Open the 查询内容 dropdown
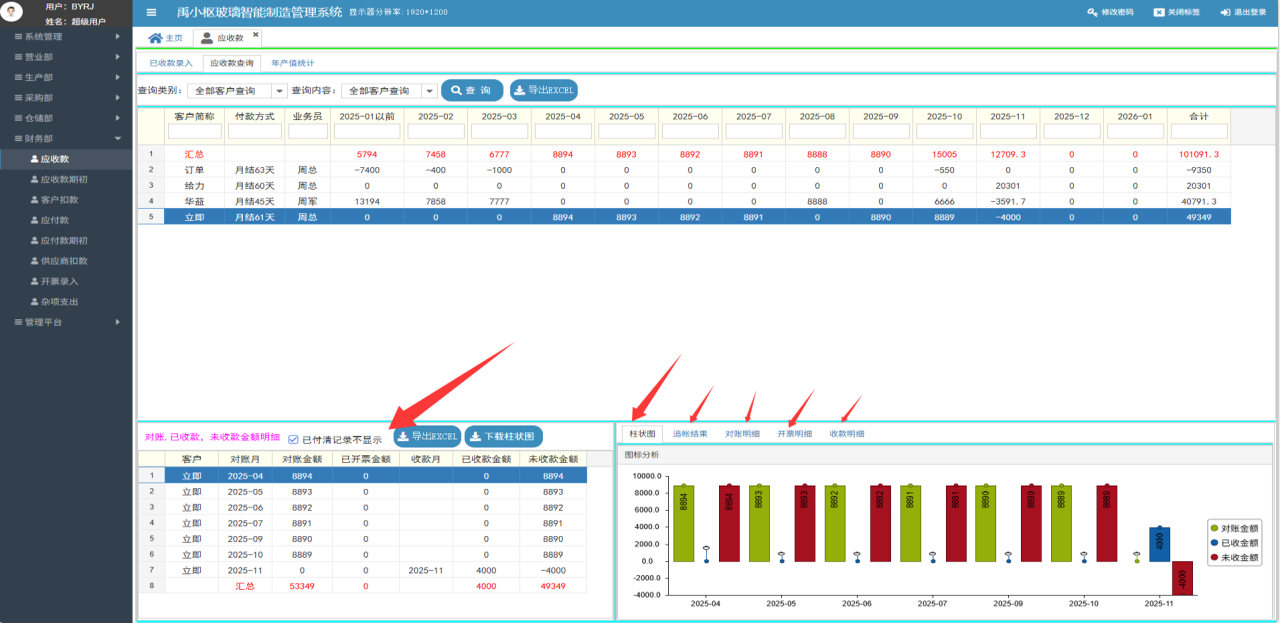This screenshot has width=1280, height=623. click(429, 91)
